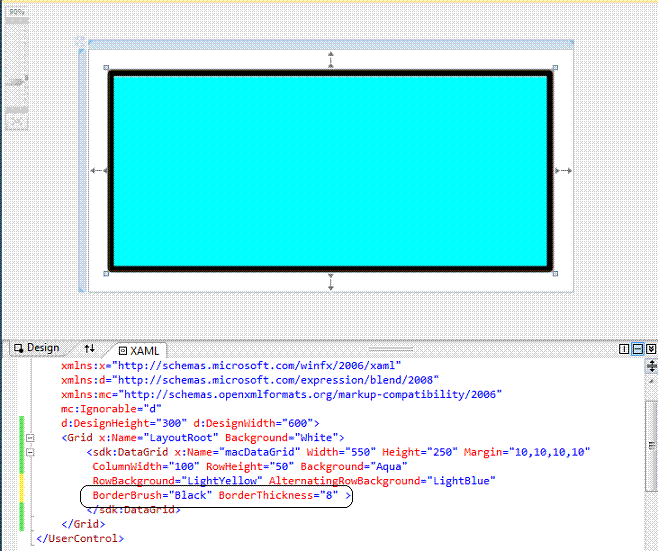Screen dimensions: 658x551
Task: Click the x:Name="macDataGrid" attribute
Action: [237, 452]
